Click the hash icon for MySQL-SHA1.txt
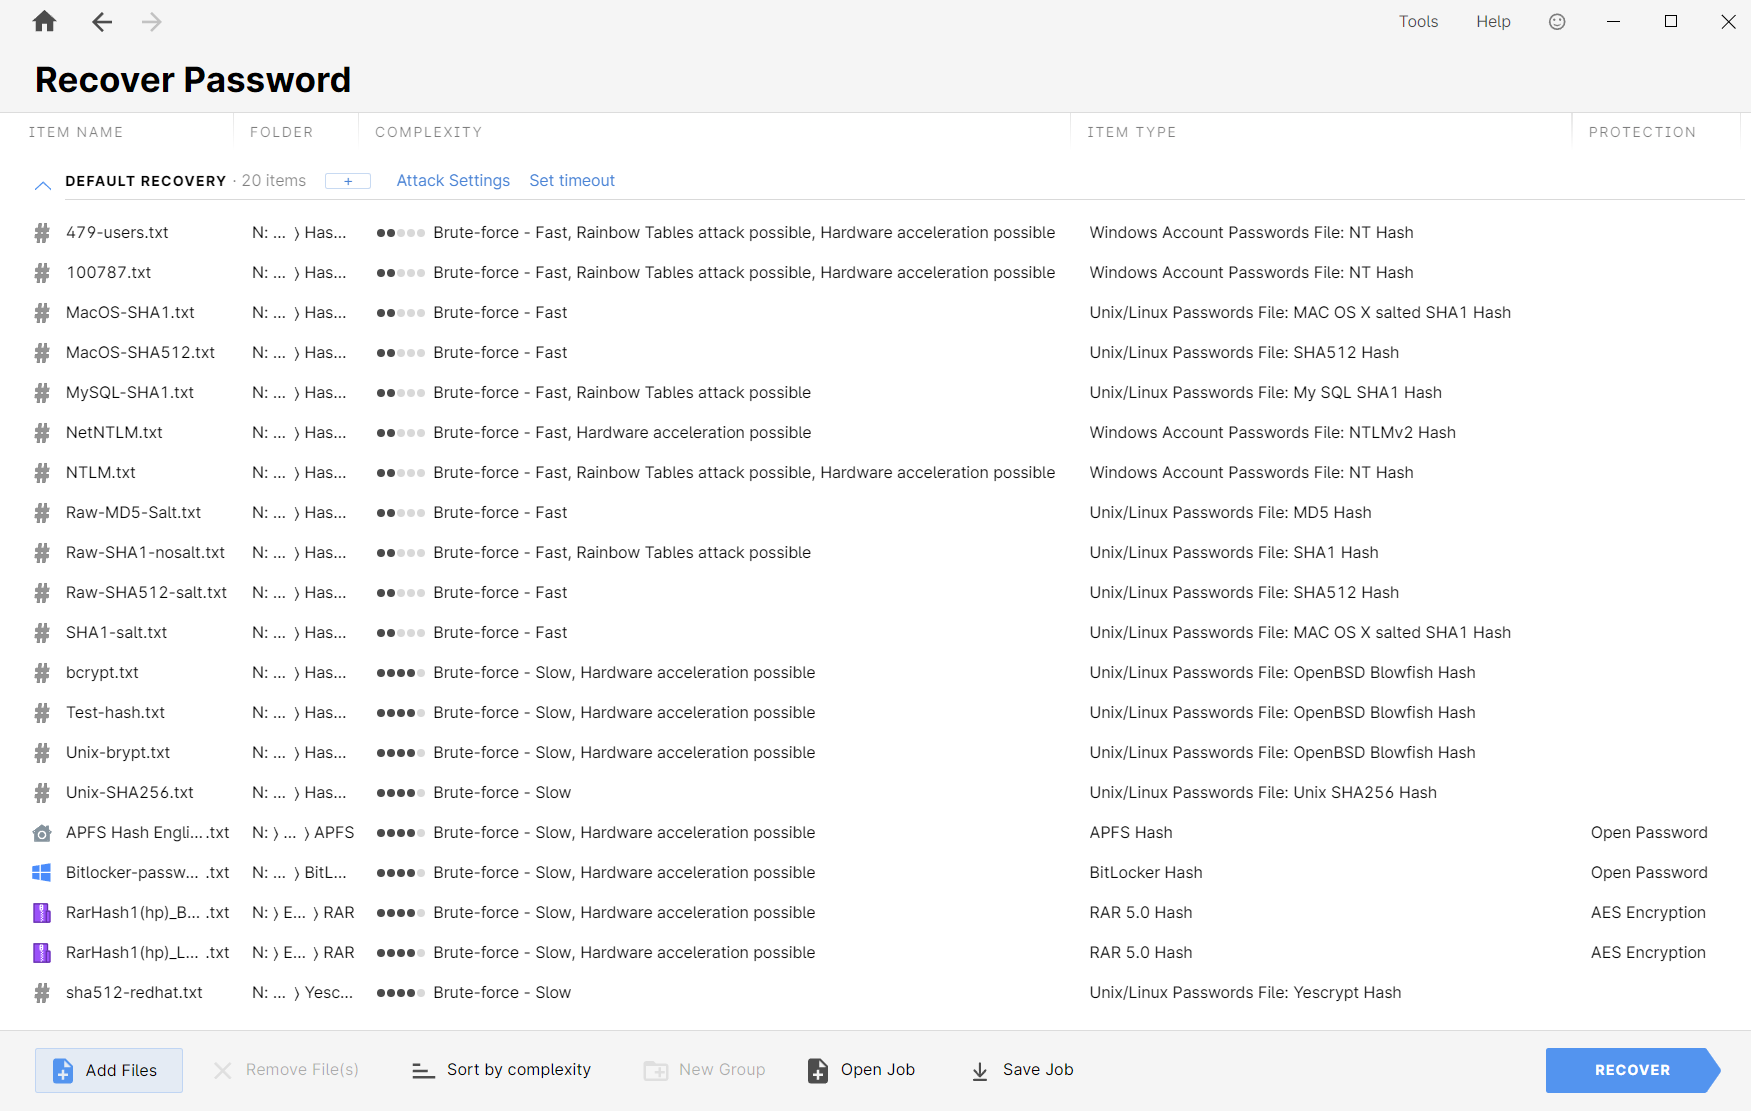The width and height of the screenshot is (1751, 1111). pyautogui.click(x=42, y=393)
